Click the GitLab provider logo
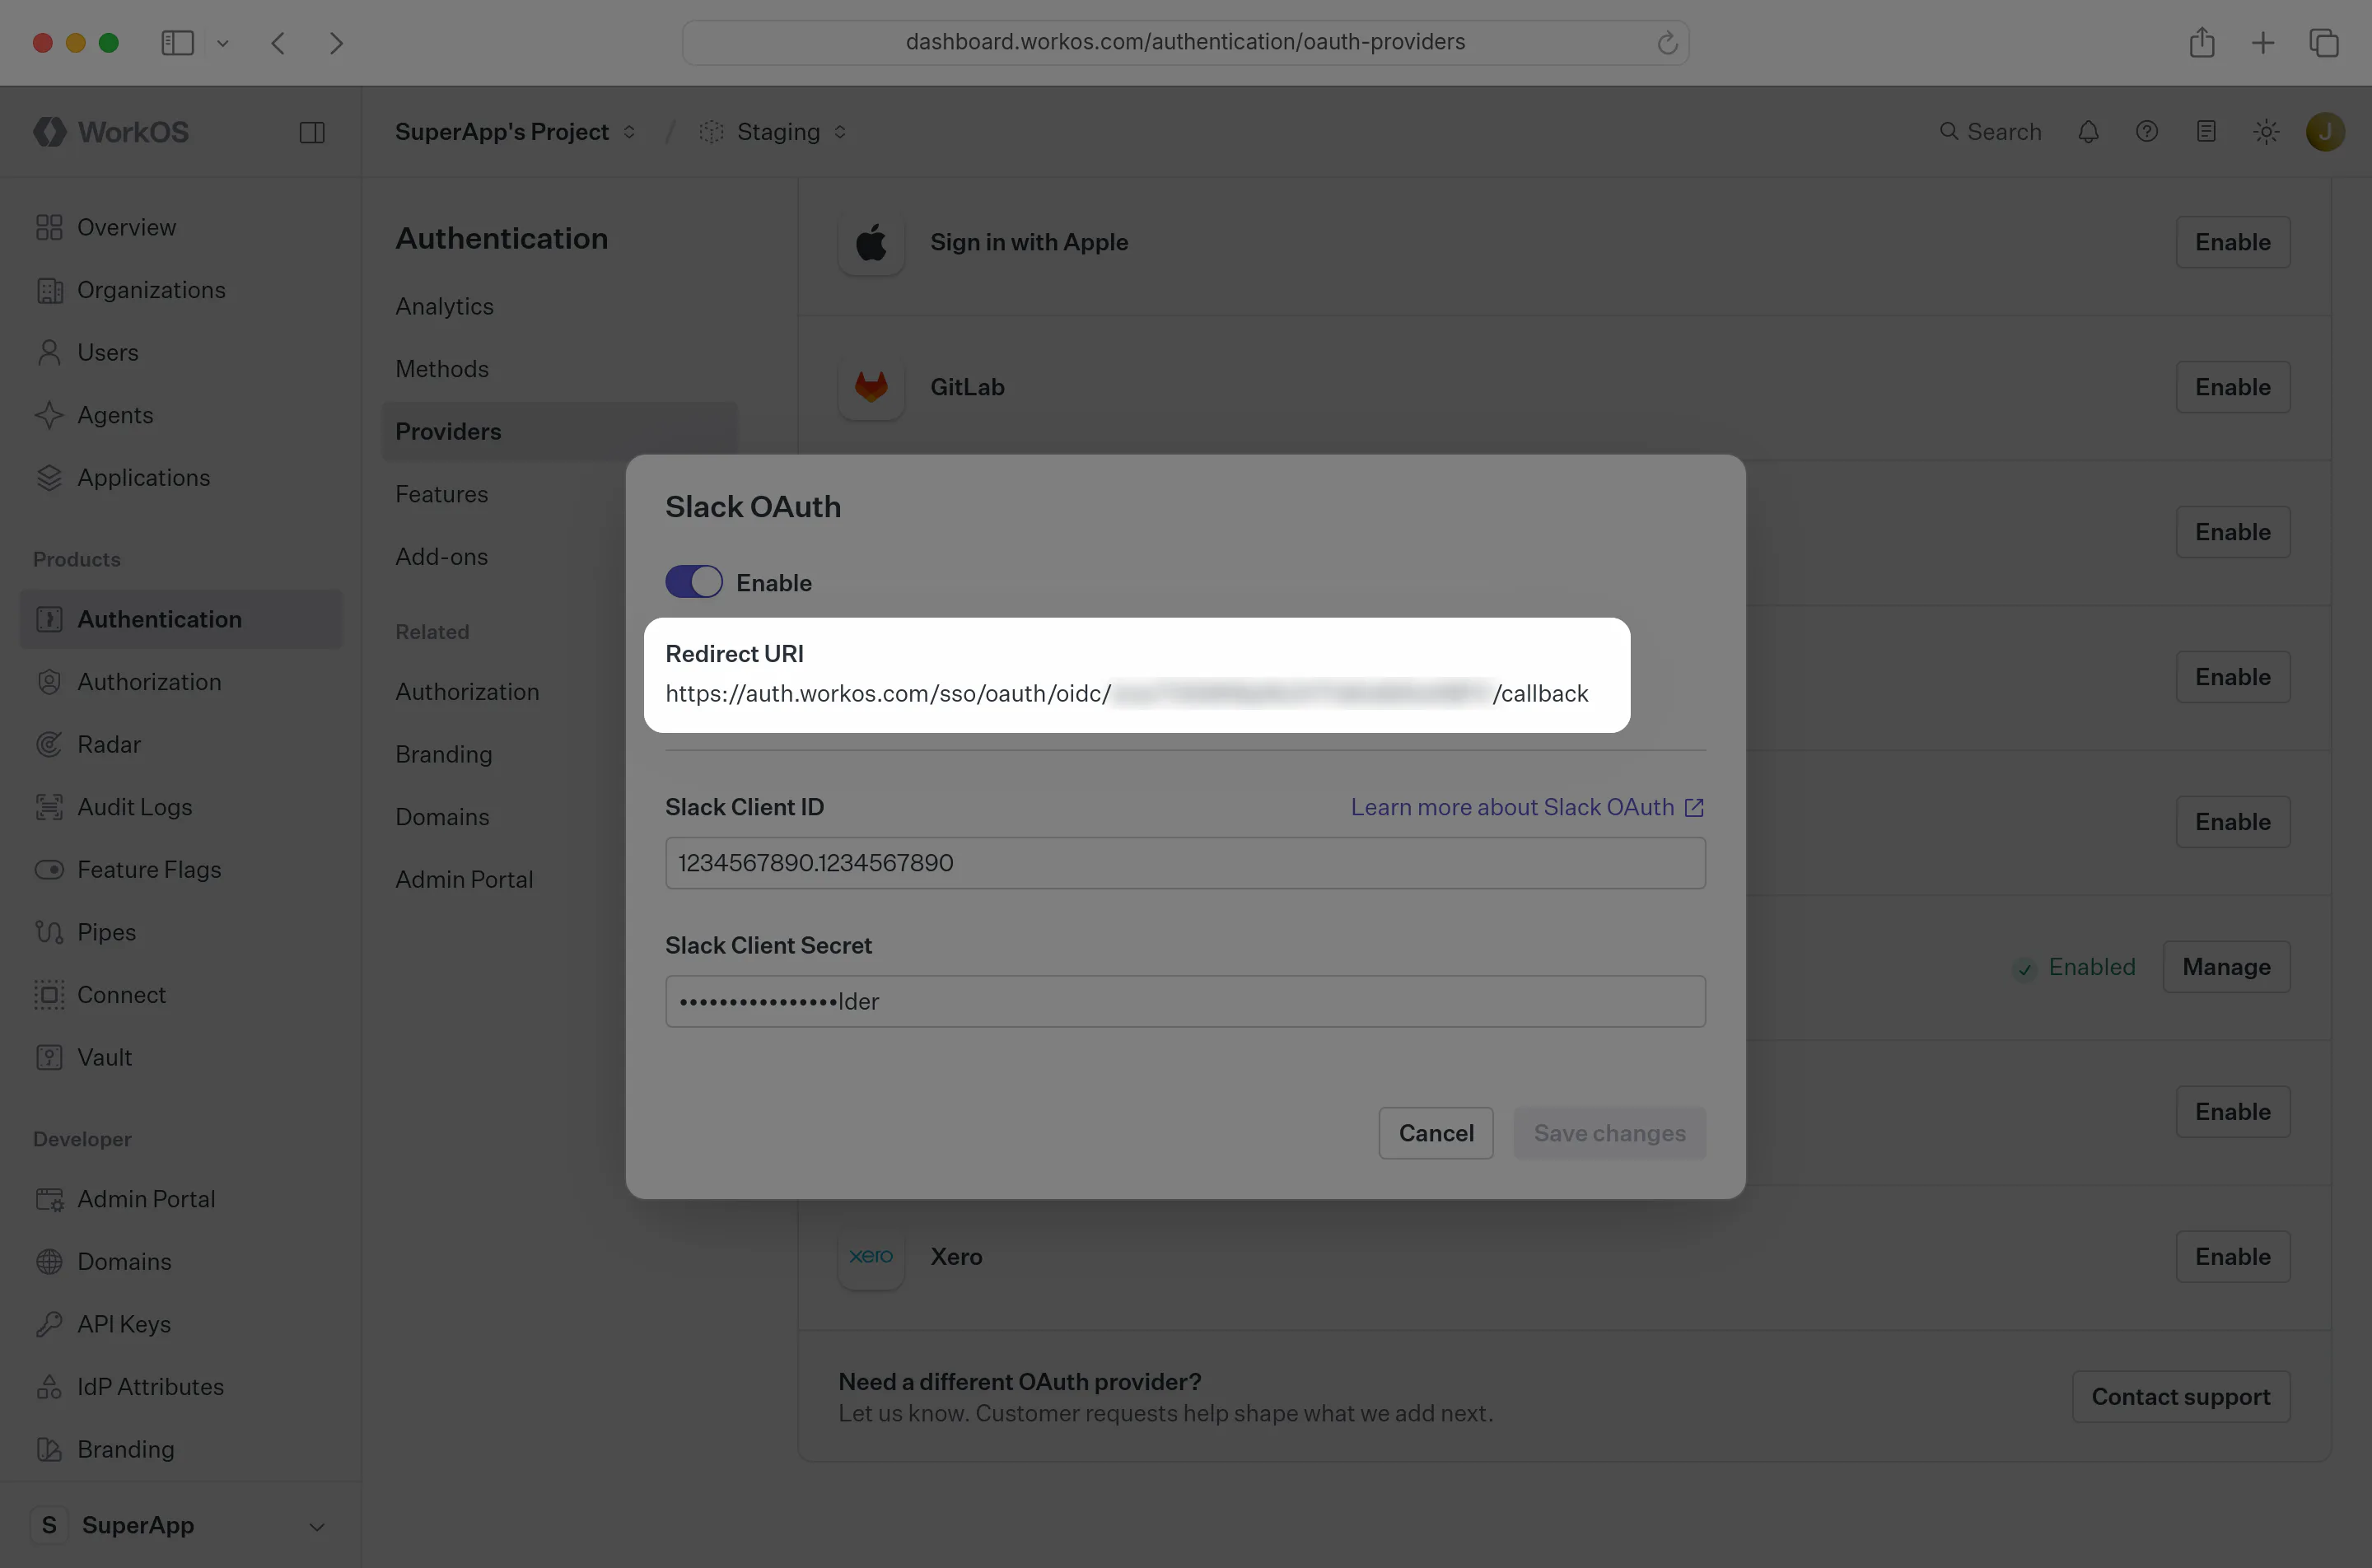 click(x=871, y=387)
